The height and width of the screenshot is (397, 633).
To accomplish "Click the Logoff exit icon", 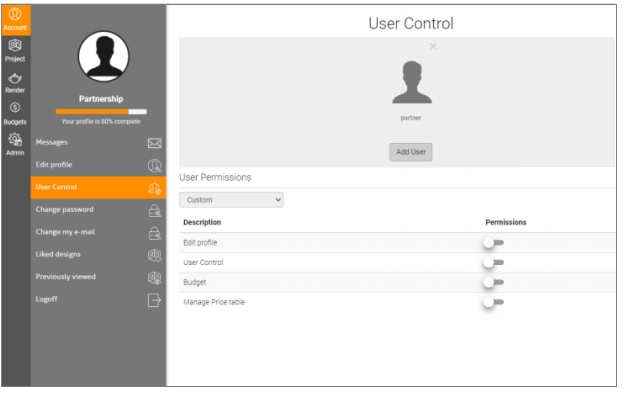I will click(x=154, y=300).
